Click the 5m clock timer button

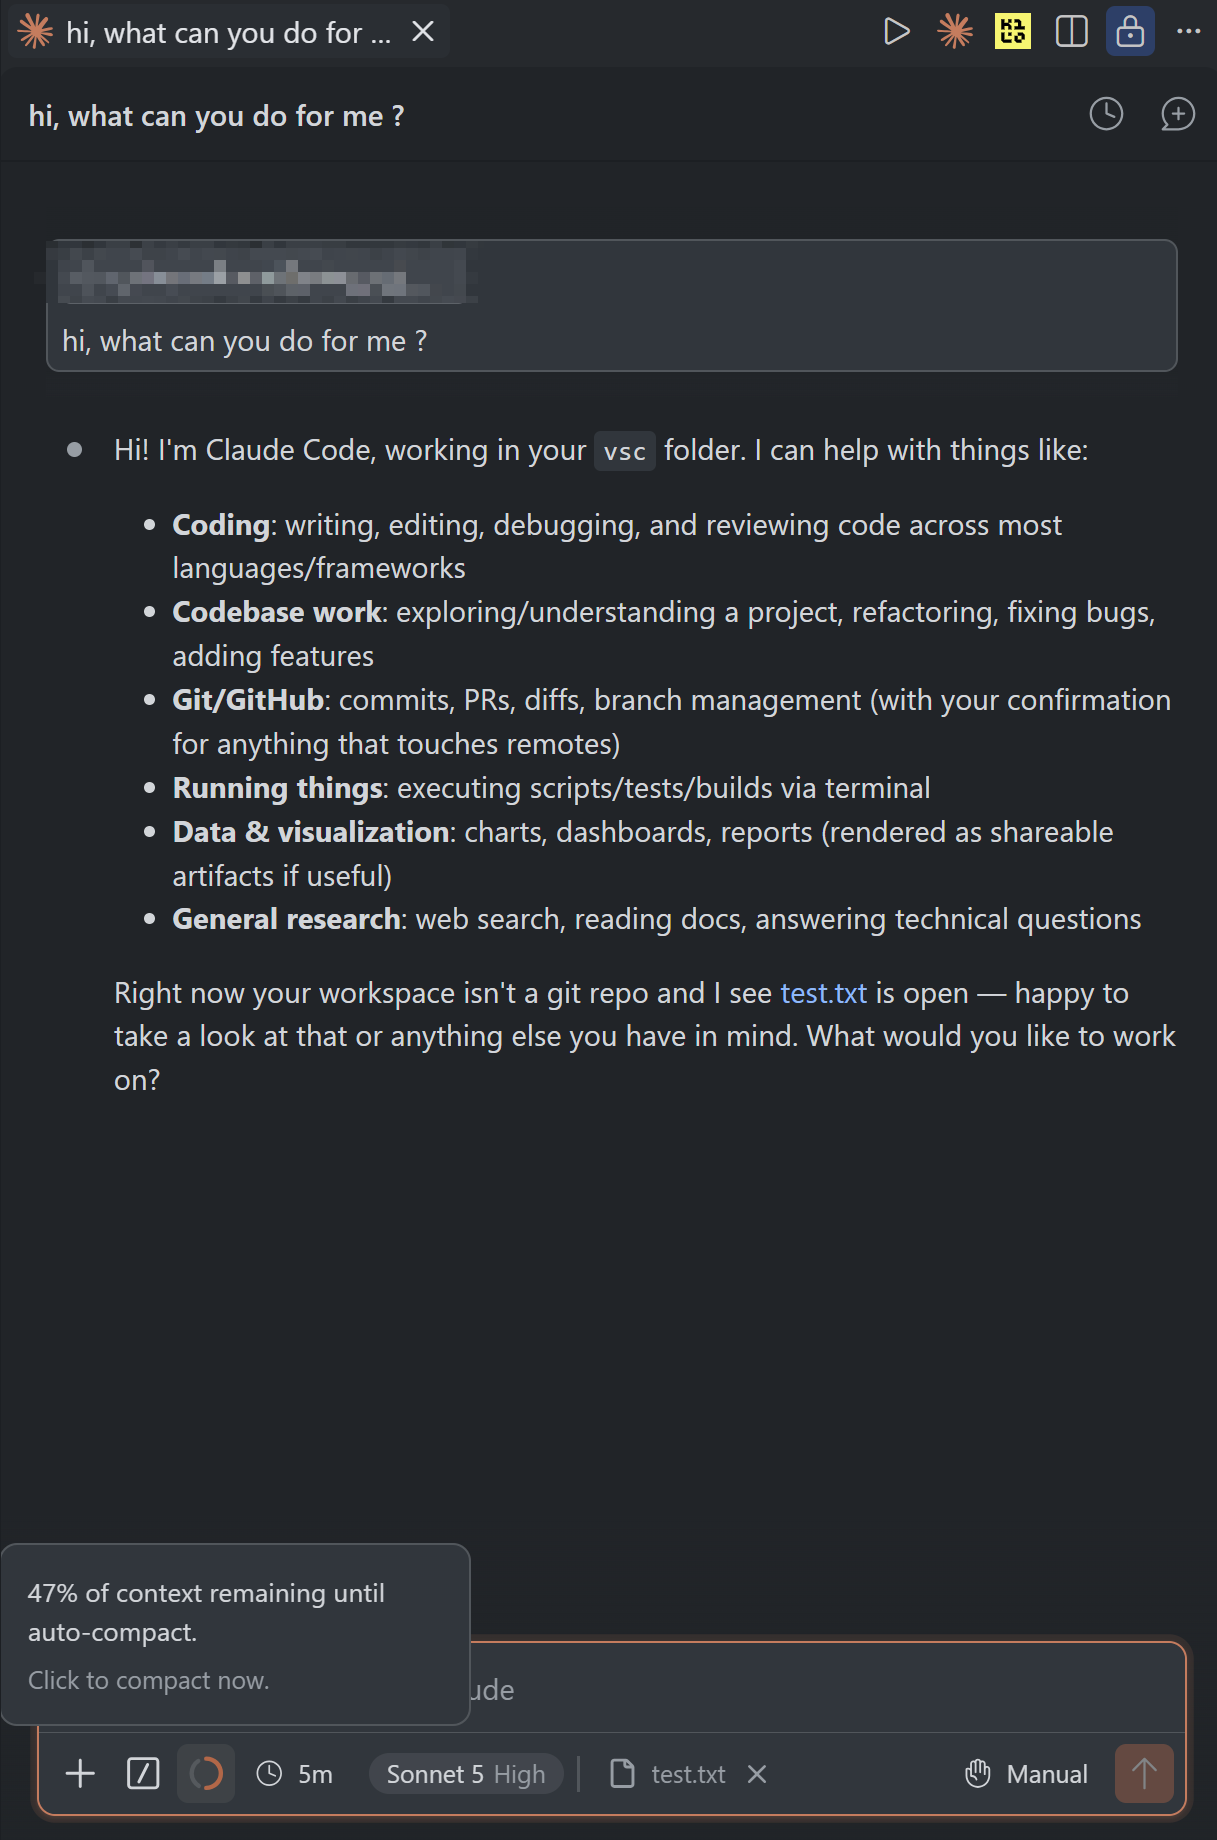(x=294, y=1774)
